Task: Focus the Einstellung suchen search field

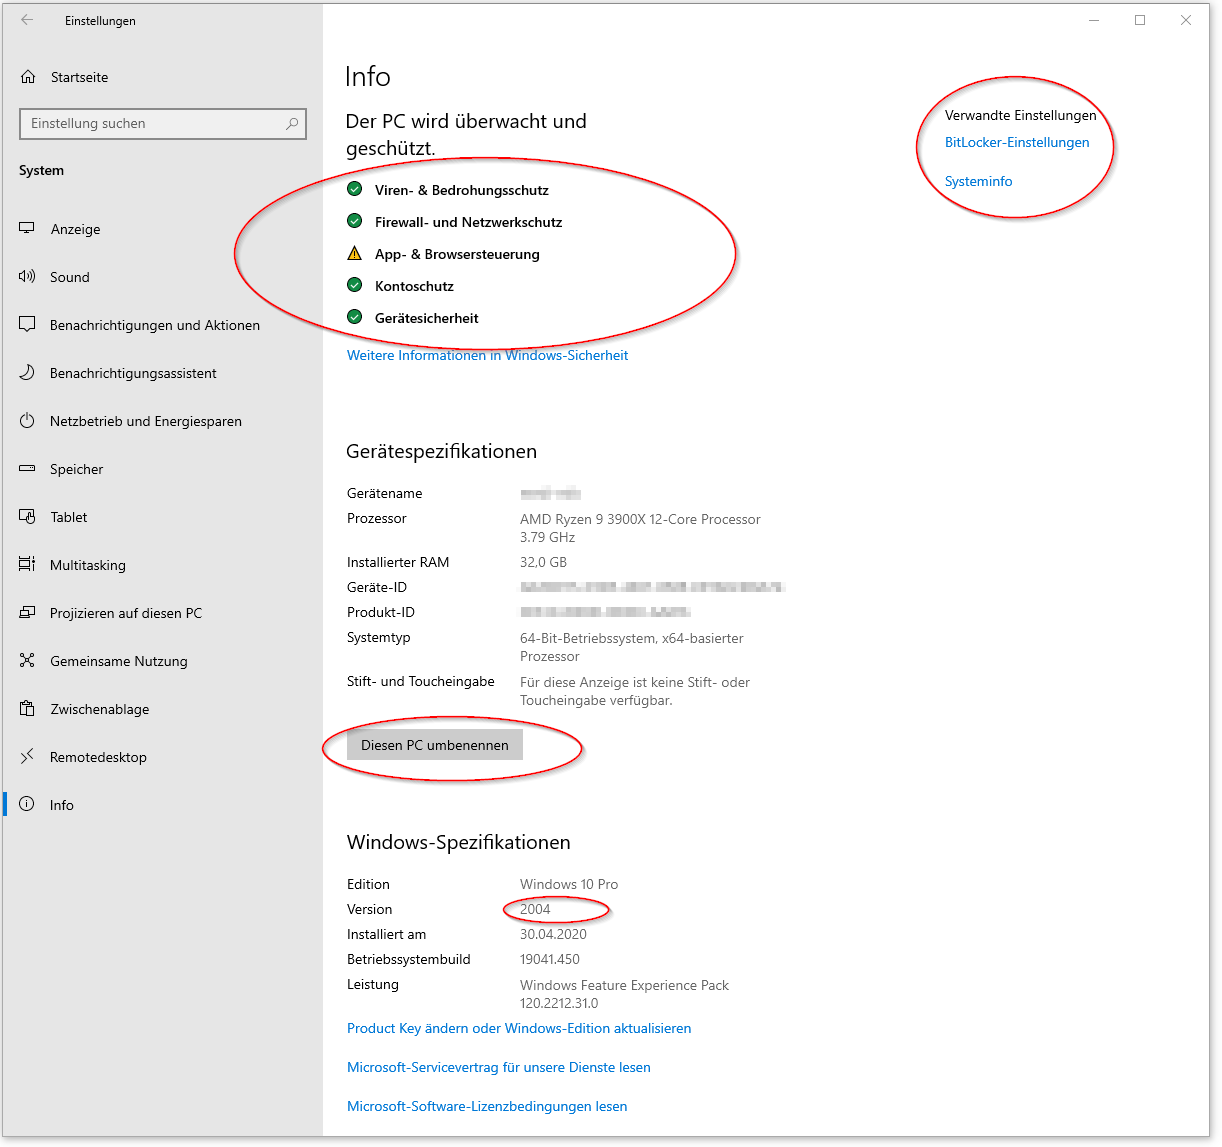Action: [x=162, y=124]
